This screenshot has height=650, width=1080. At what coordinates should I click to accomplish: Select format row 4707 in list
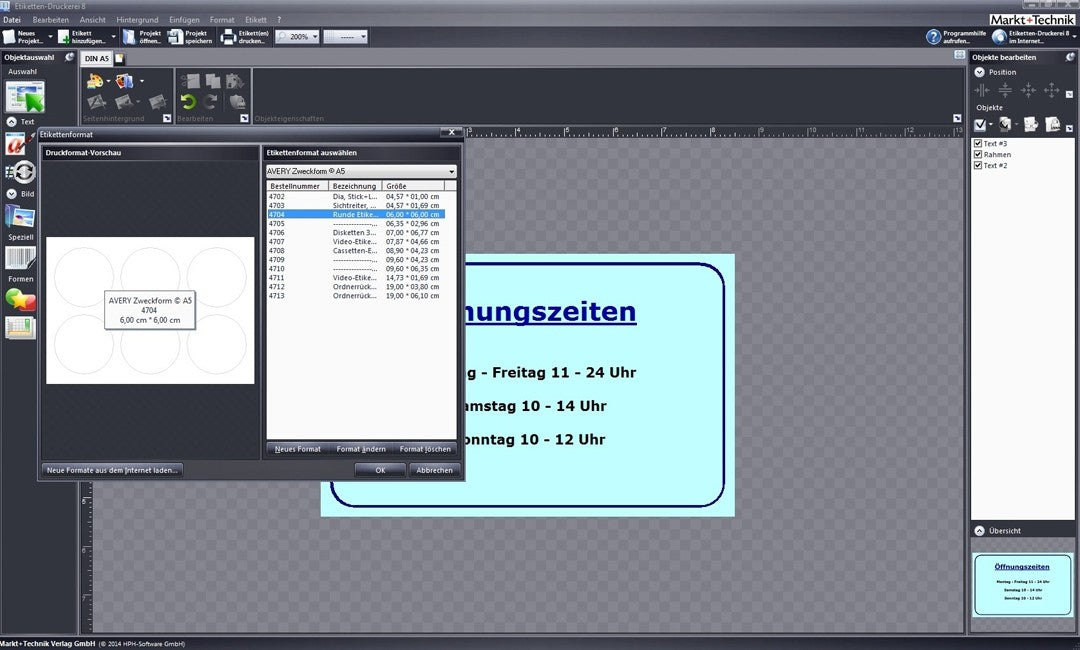click(355, 241)
